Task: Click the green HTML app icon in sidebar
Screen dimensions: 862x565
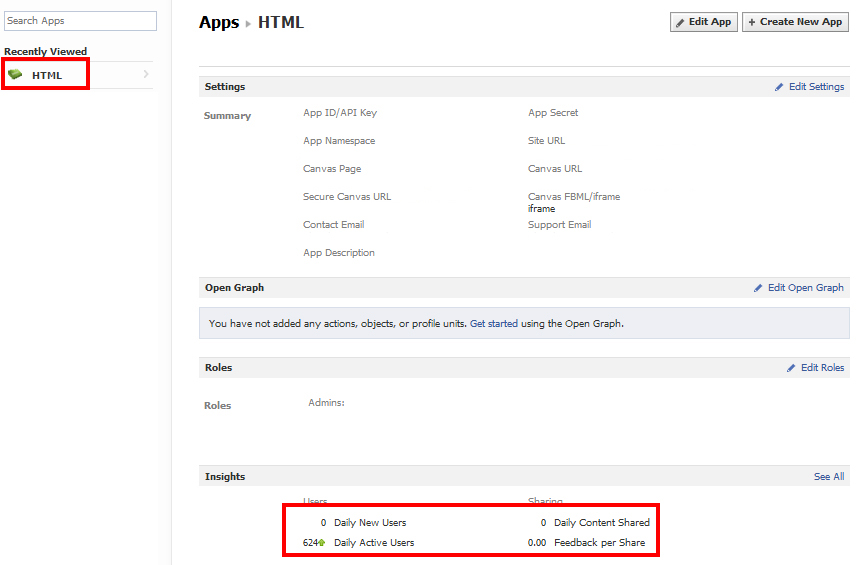Action: (x=15, y=74)
